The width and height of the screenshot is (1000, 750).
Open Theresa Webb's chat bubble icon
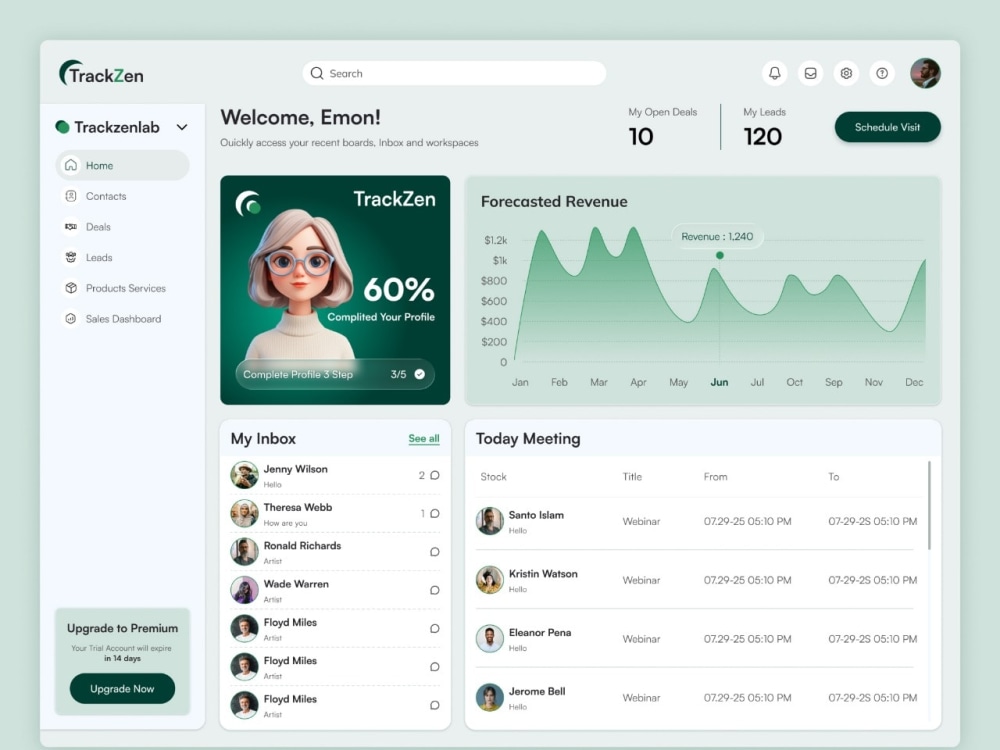434,513
